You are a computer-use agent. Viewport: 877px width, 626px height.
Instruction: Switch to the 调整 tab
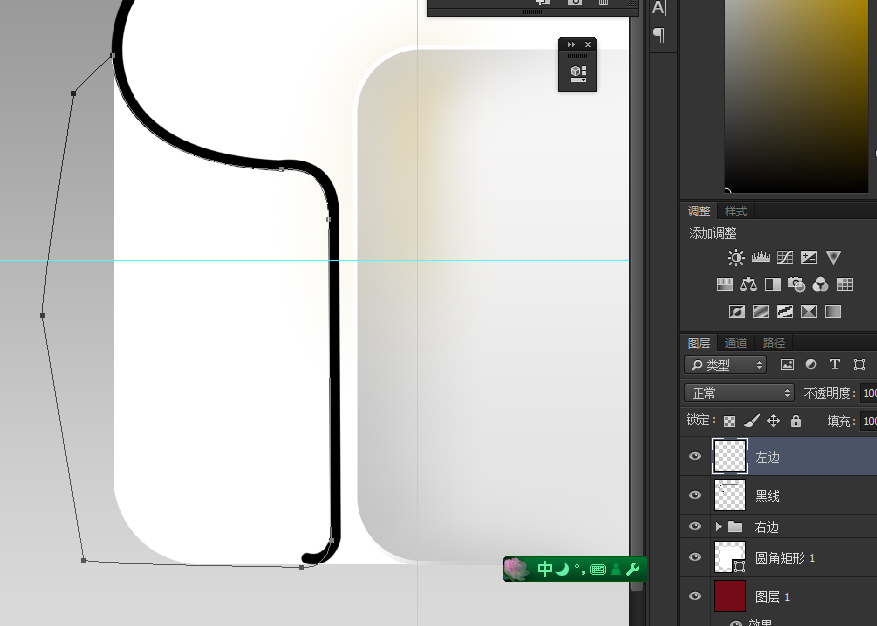tap(699, 211)
